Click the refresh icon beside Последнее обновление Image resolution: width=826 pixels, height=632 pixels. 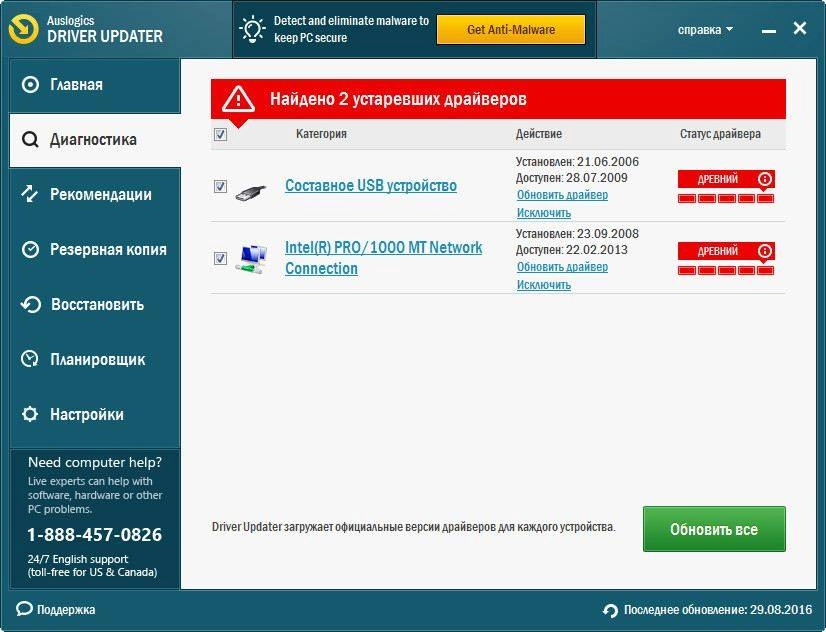(611, 610)
